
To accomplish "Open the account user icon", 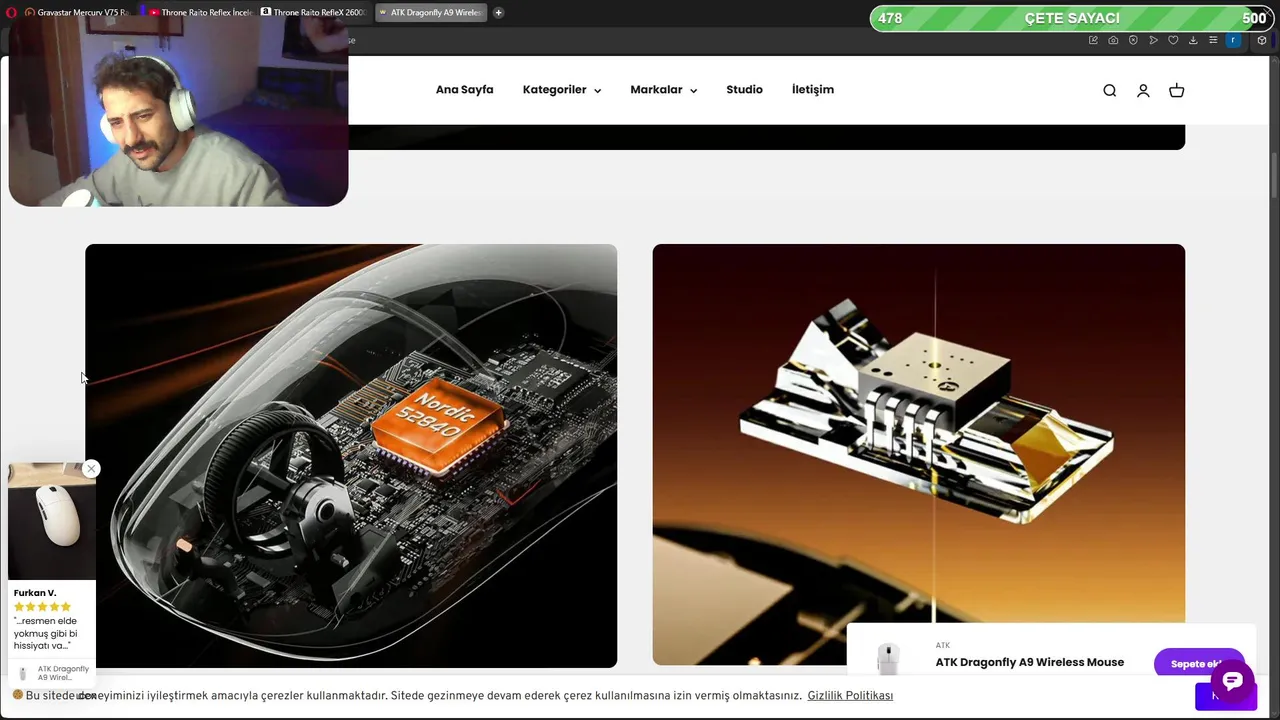I will 1143,90.
